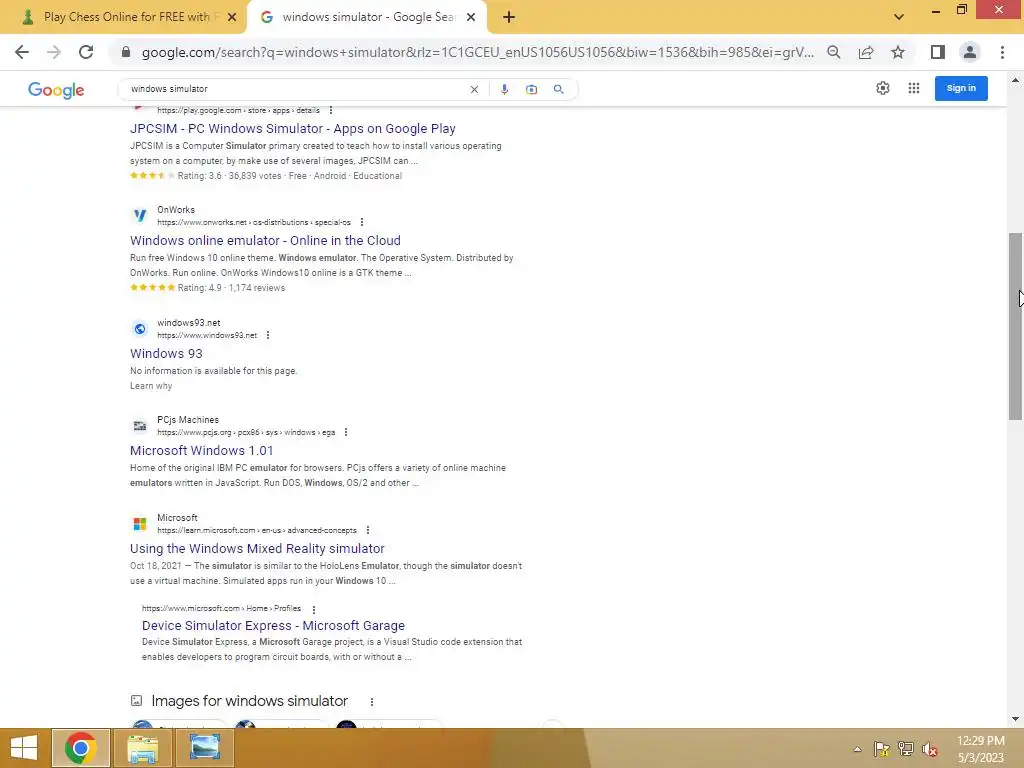Screen dimensions: 1024x768
Task: Click the volume muted tray icon
Action: point(930,748)
